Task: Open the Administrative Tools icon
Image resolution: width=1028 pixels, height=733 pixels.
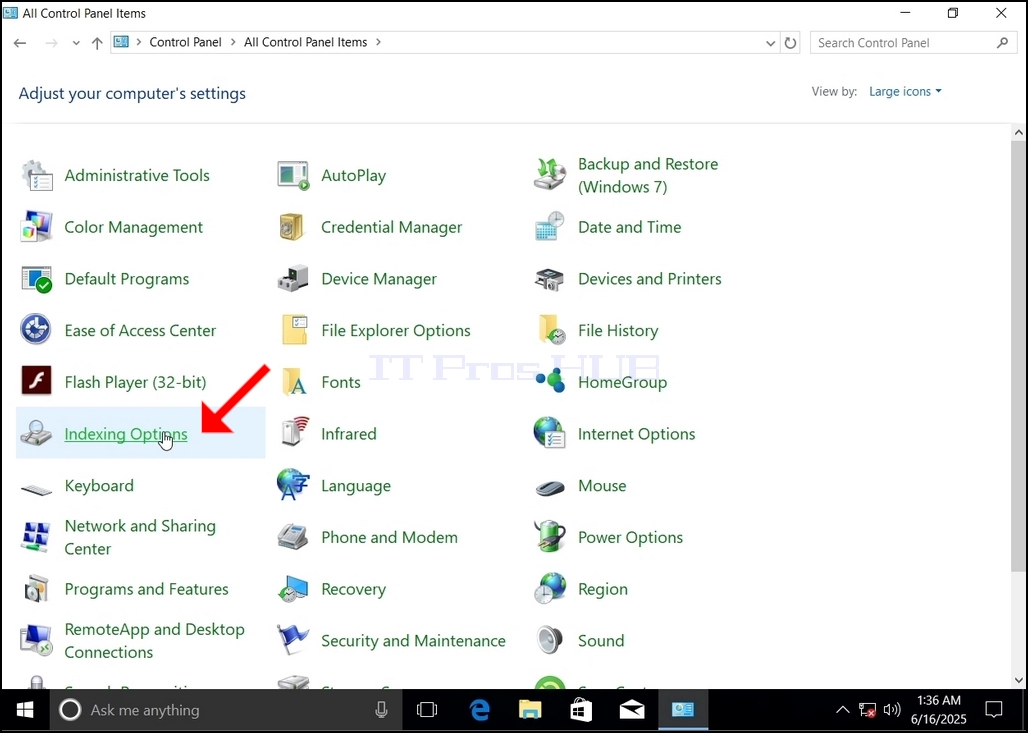Action: click(x=37, y=176)
